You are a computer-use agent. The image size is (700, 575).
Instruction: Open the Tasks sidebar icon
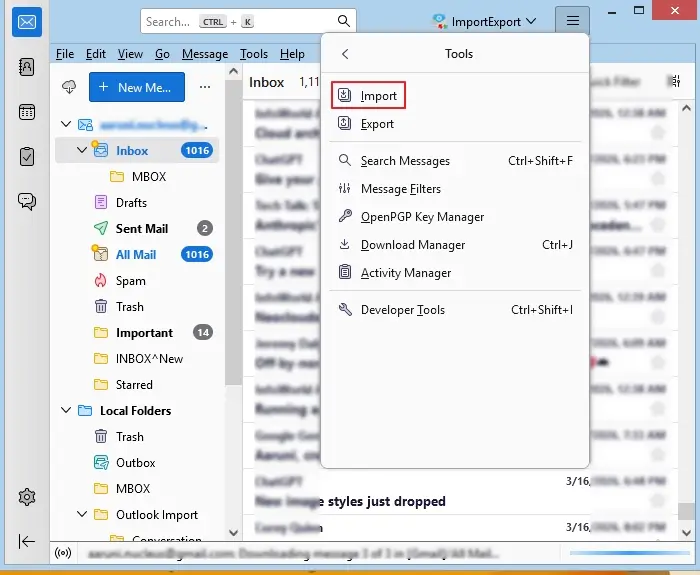(27, 157)
